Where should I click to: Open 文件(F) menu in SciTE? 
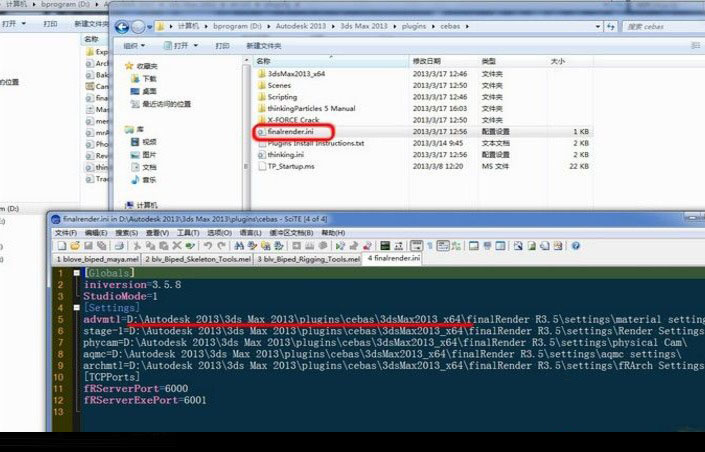pyautogui.click(x=66, y=233)
